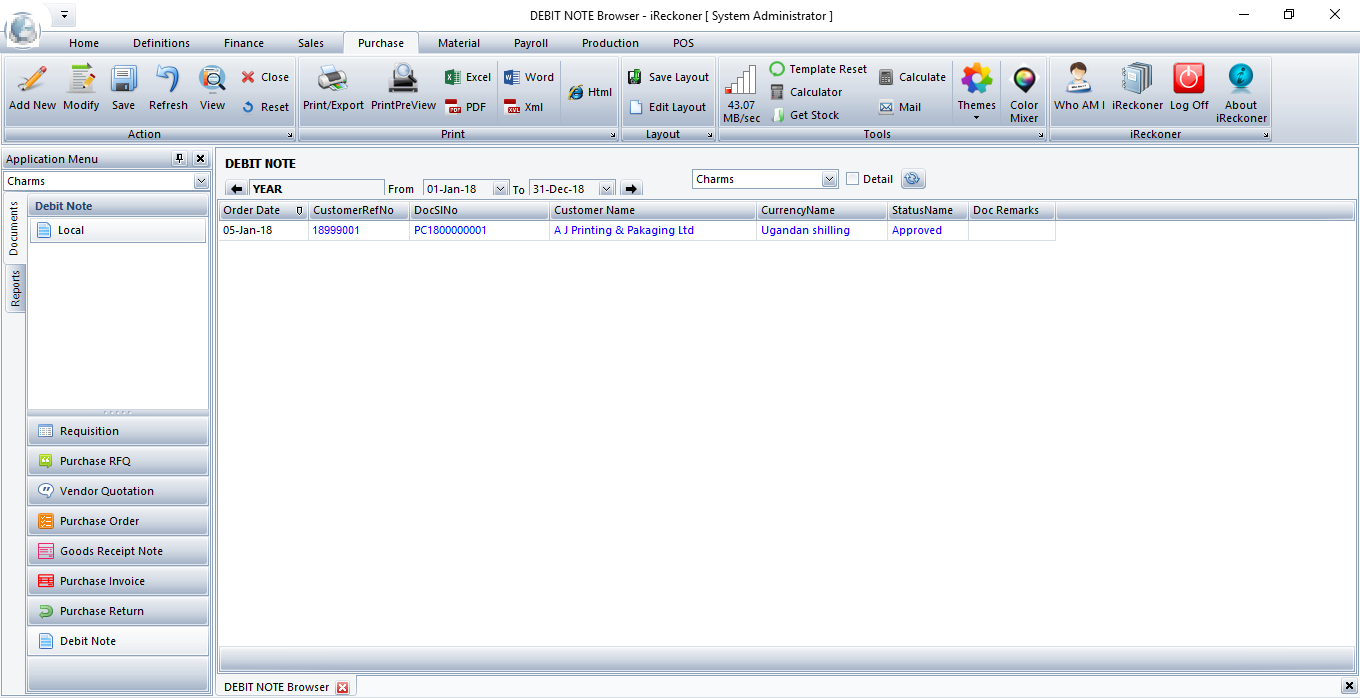Open the Charms company dropdown above grid
Image resolution: width=1360 pixels, height=698 pixels.
coord(829,179)
